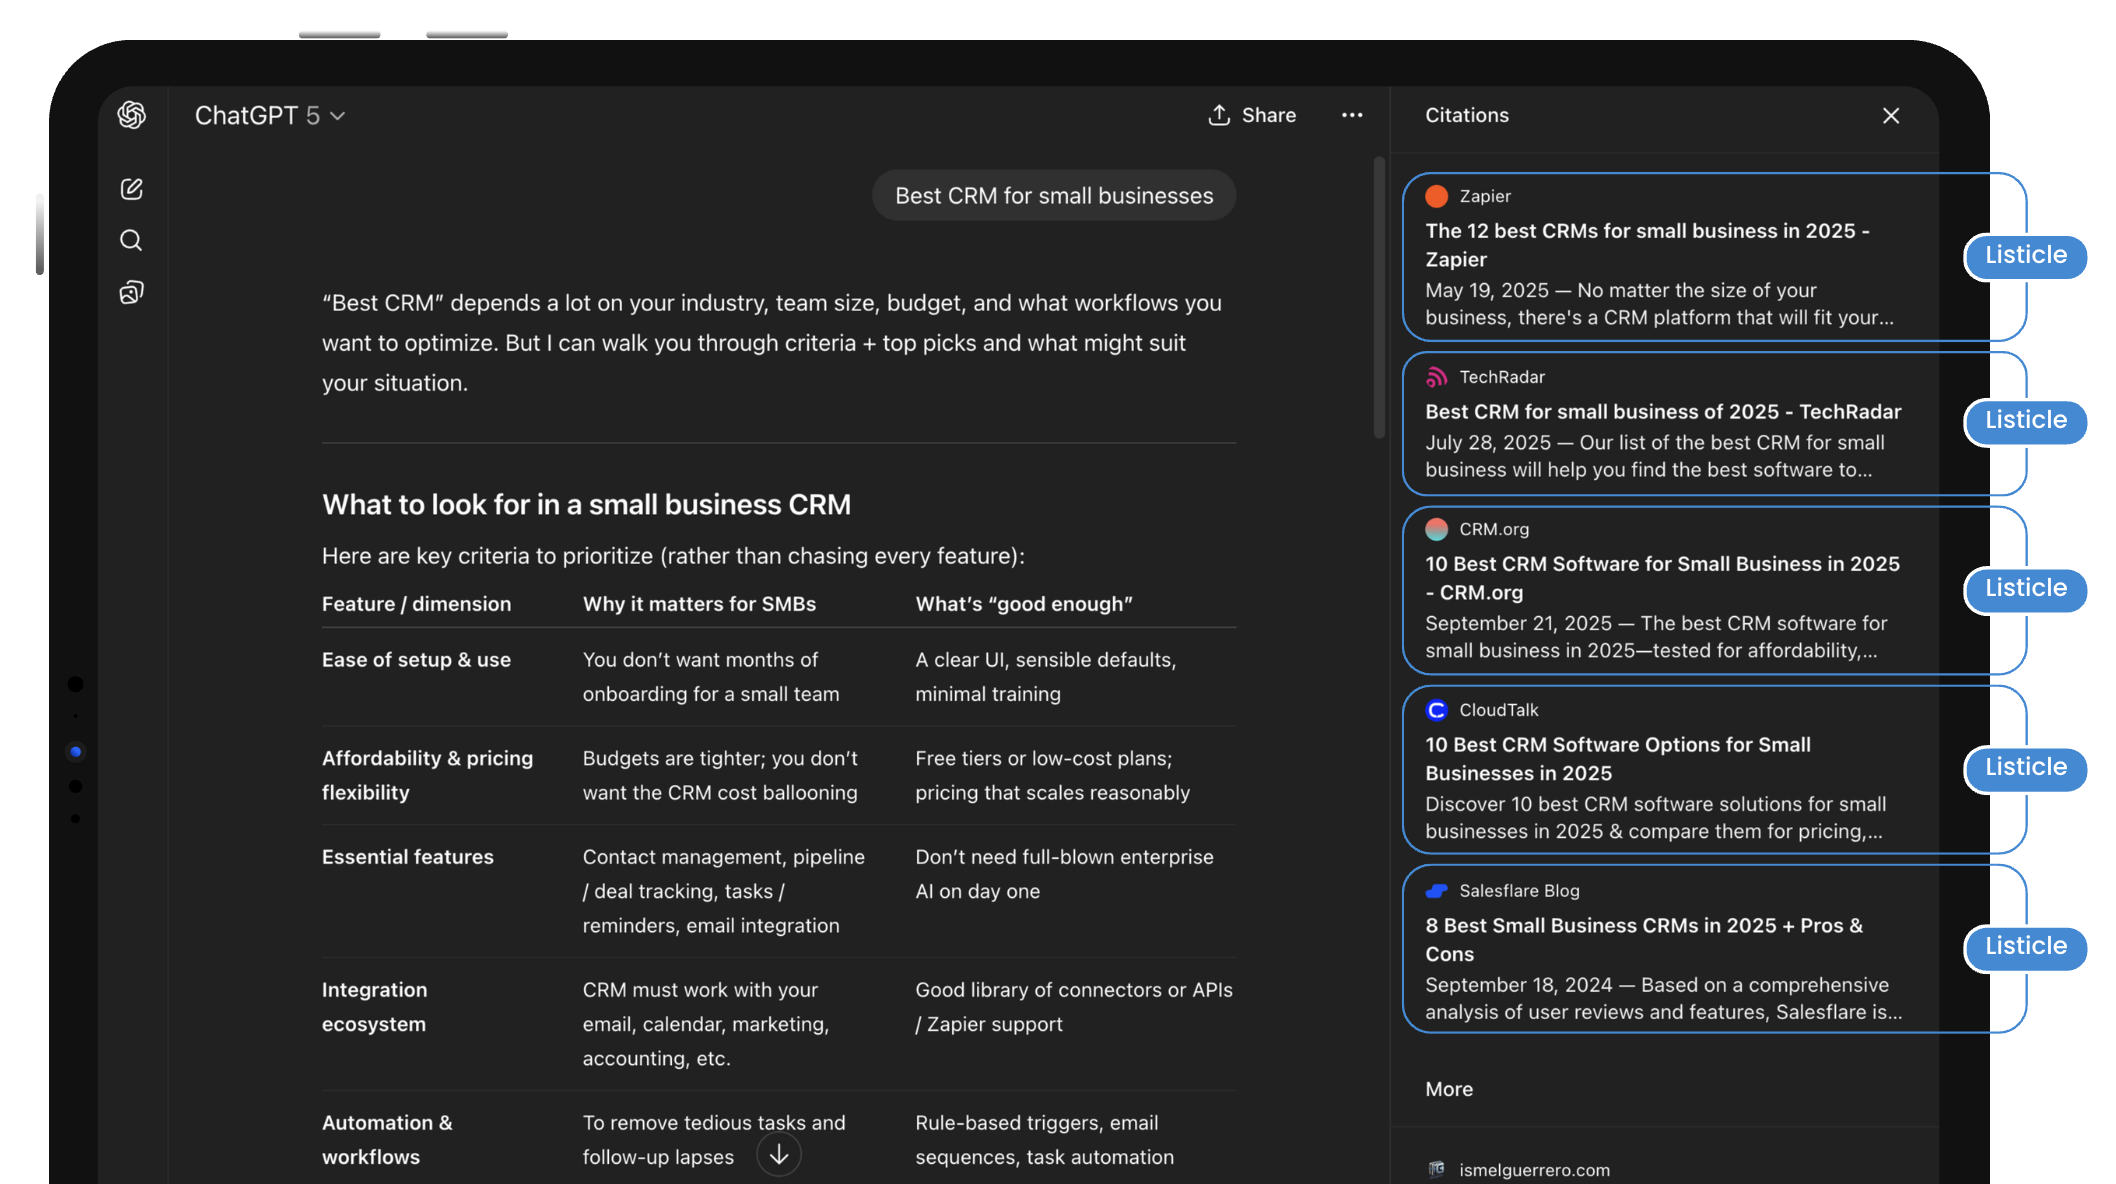Image resolution: width=2116 pixels, height=1184 pixels.
Task: Click the 'Here are key criteria to prioritize' sentence
Action: [673, 556]
